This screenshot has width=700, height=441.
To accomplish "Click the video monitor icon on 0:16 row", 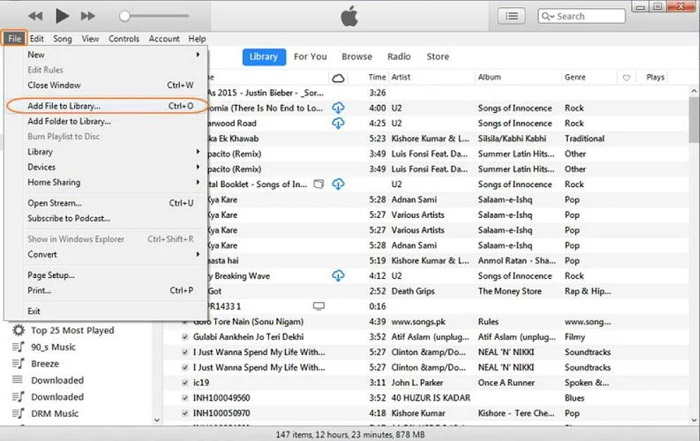I will [318, 306].
